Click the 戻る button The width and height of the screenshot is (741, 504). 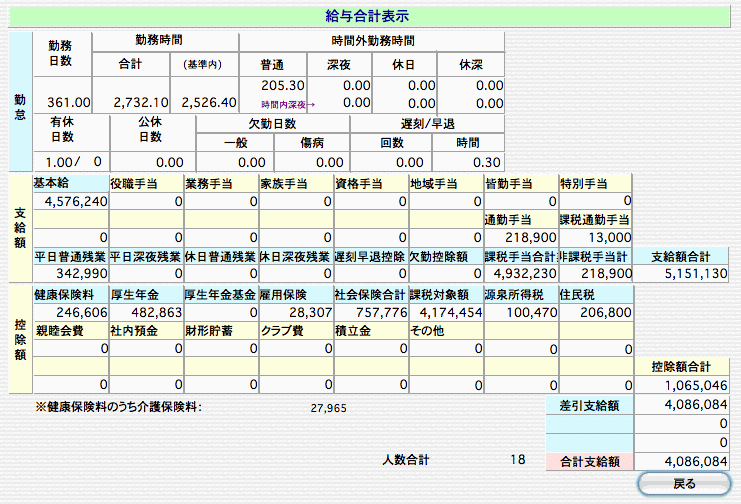click(684, 484)
